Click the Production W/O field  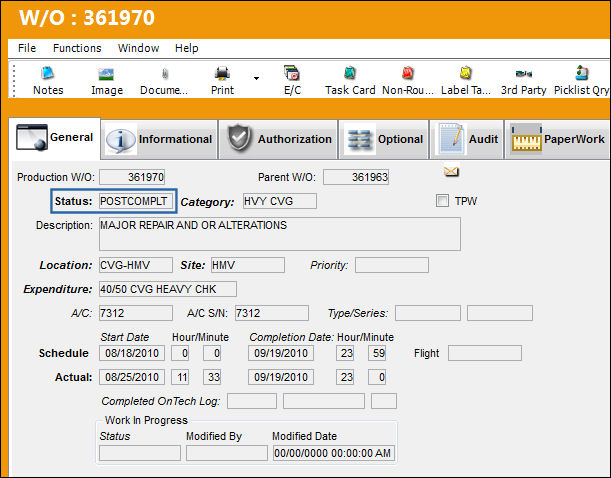pos(132,177)
